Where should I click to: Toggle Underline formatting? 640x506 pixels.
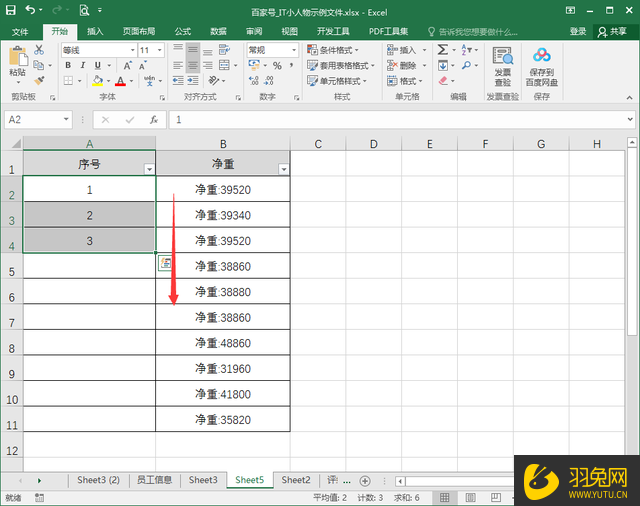(x=98, y=65)
